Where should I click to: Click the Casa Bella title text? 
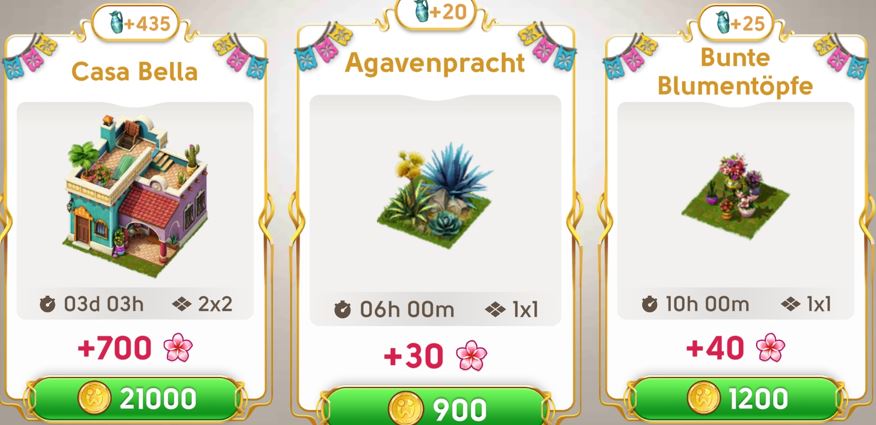click(x=135, y=71)
